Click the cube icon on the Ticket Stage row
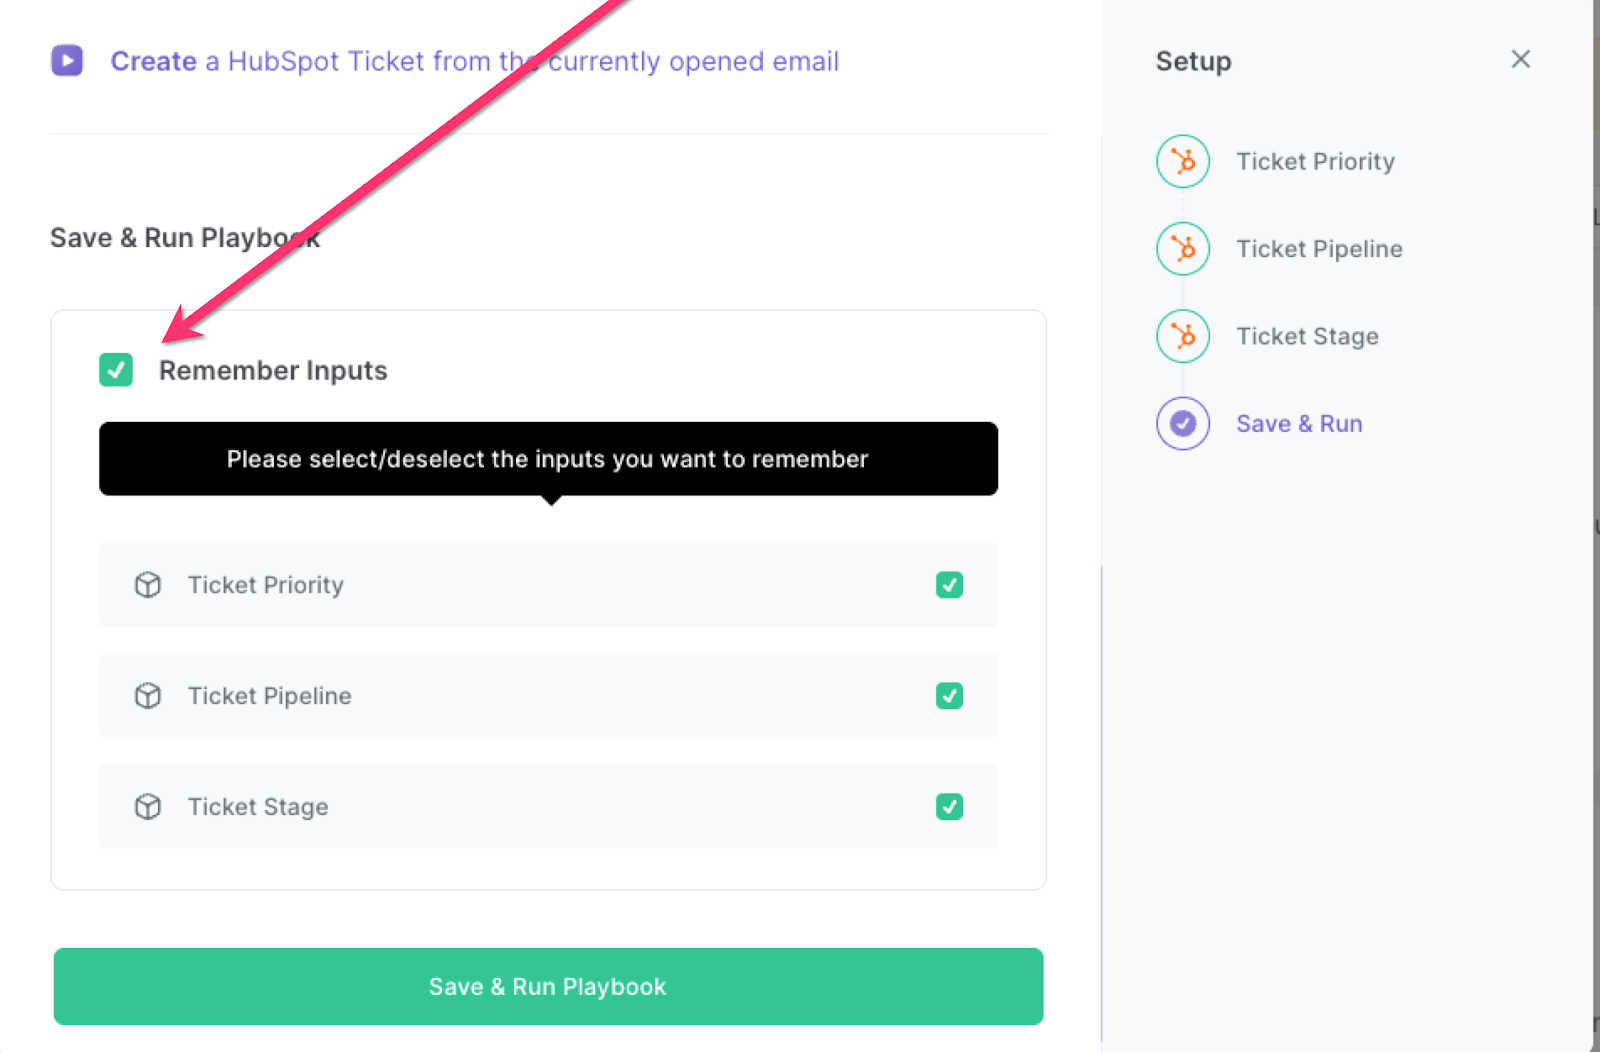This screenshot has width=1600, height=1052. (x=147, y=807)
